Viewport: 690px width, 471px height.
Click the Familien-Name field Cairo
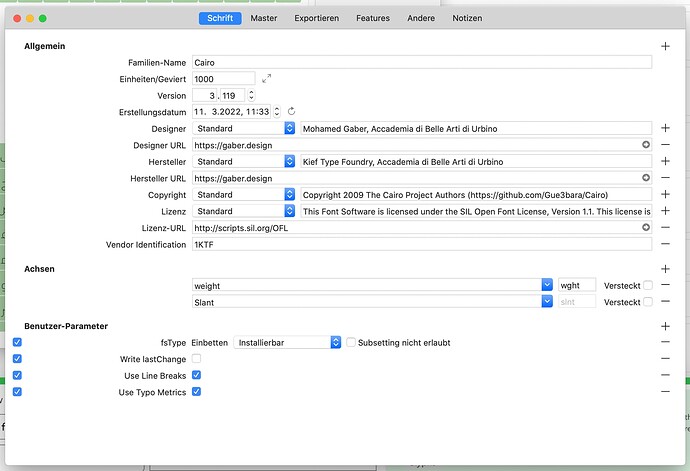coord(422,62)
